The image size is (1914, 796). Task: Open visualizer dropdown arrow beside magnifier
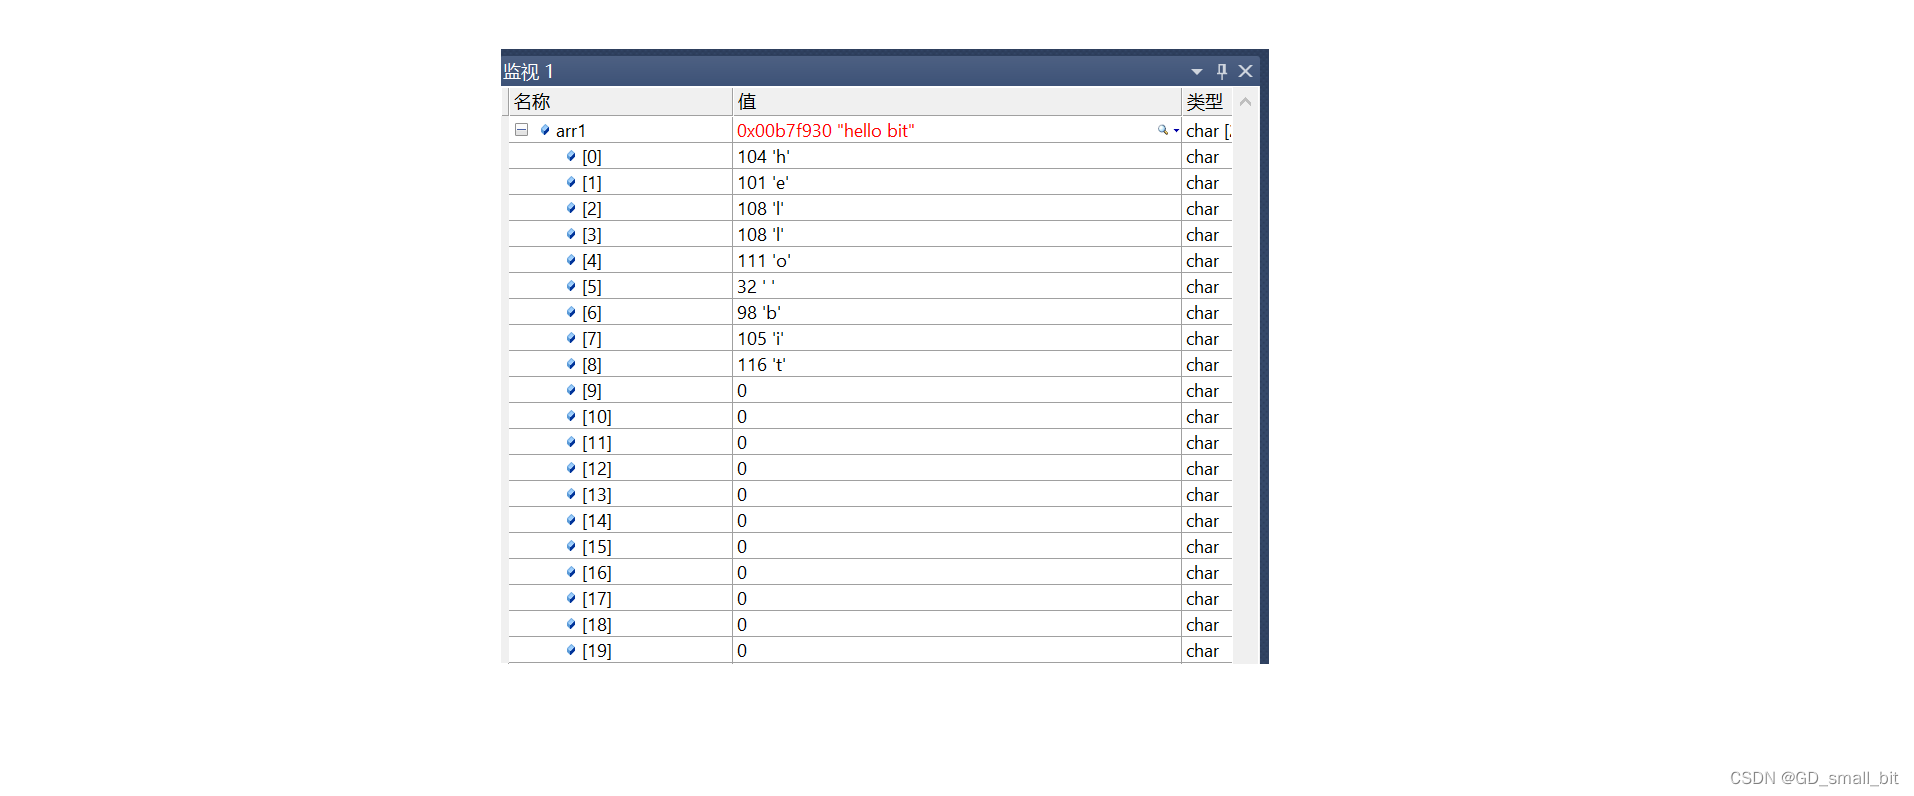(x=1176, y=131)
